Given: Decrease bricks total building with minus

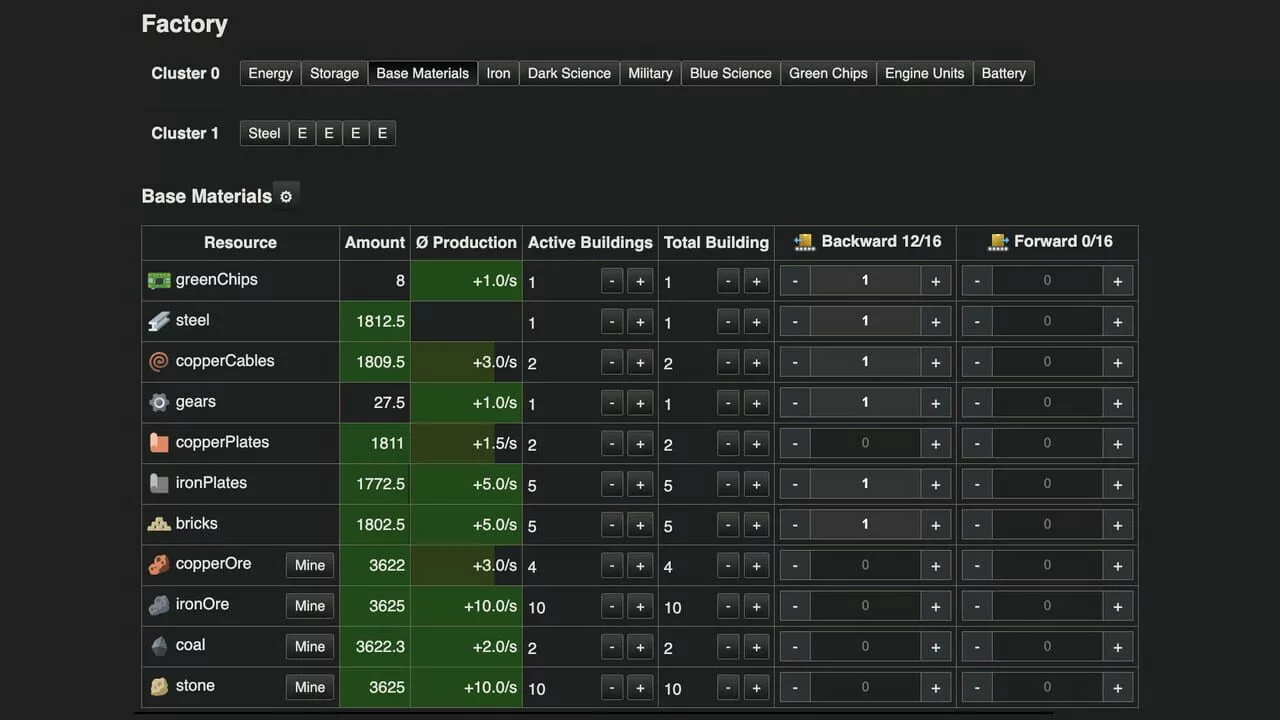Looking at the screenshot, I should pos(728,525).
